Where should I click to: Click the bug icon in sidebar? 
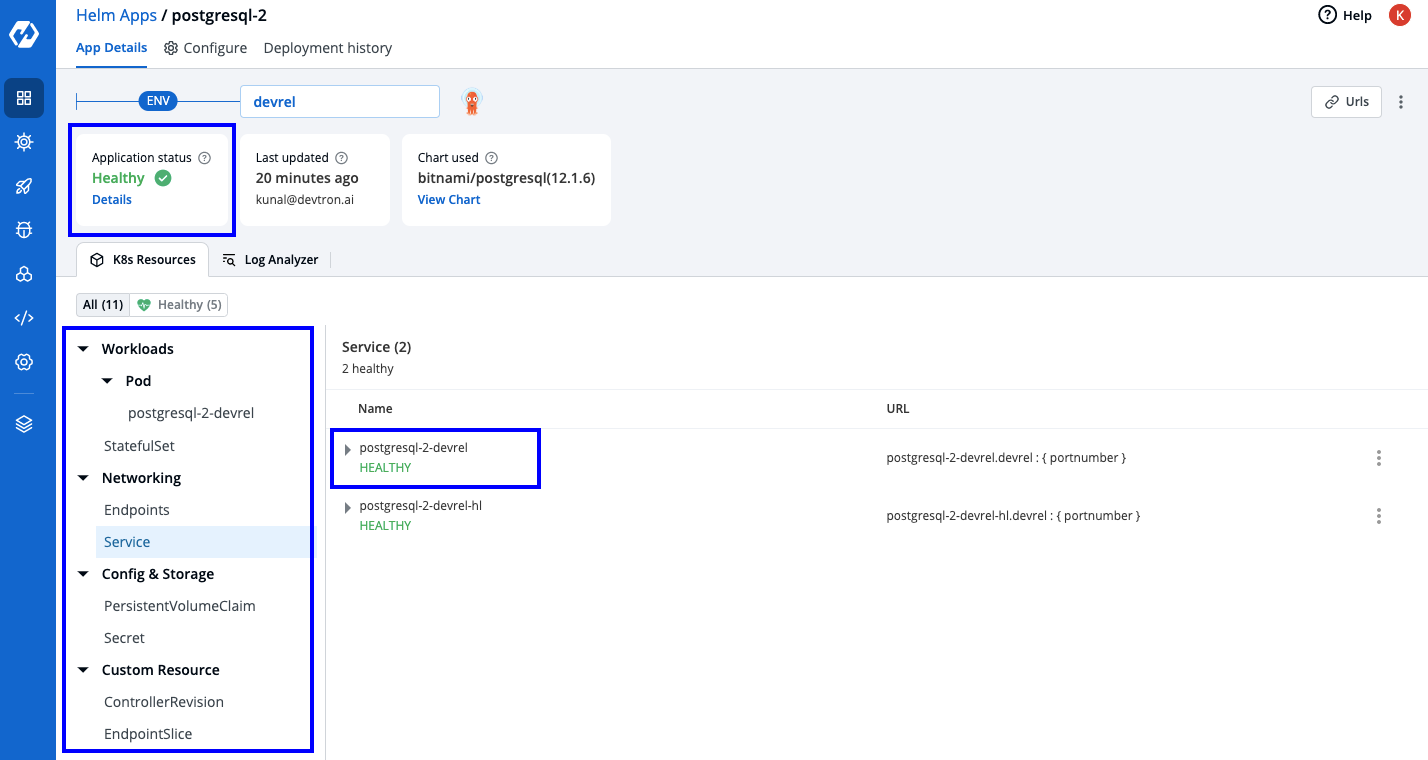pyautogui.click(x=24, y=230)
